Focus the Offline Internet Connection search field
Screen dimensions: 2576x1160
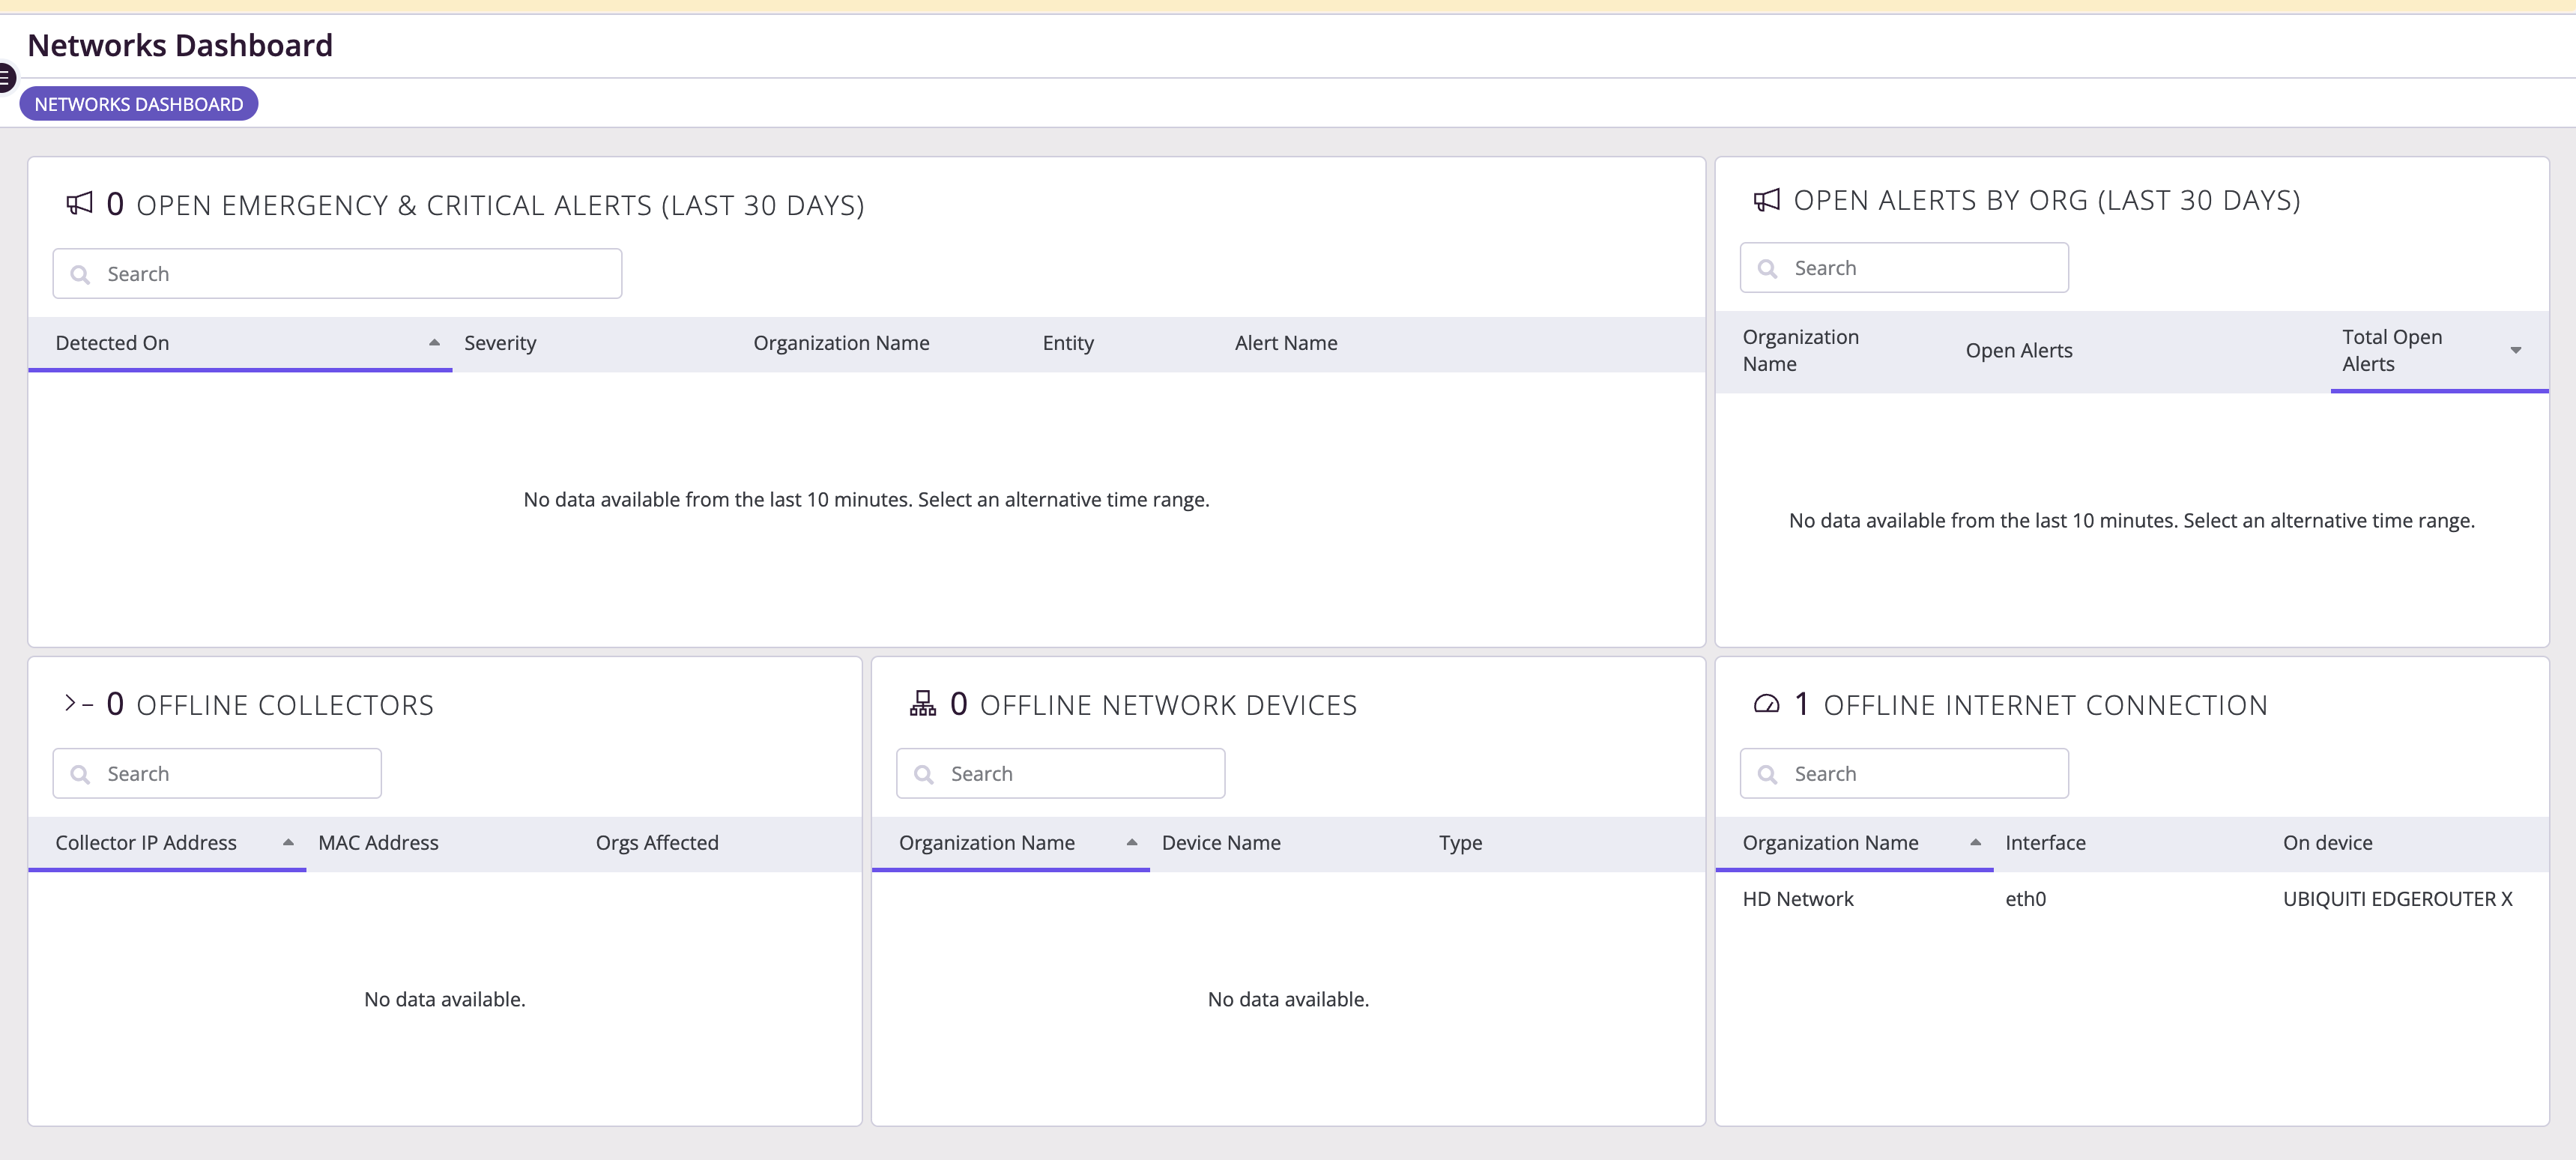1904,774
